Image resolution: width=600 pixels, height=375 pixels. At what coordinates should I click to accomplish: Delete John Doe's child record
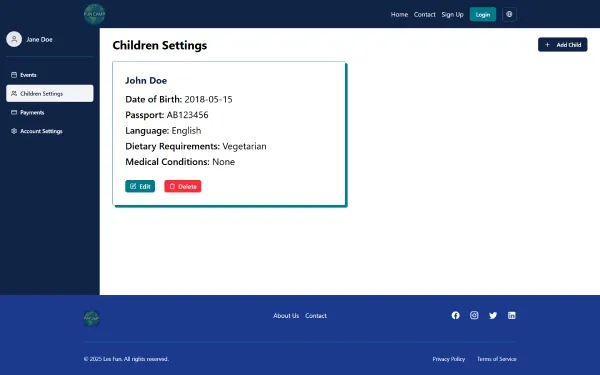tap(183, 186)
